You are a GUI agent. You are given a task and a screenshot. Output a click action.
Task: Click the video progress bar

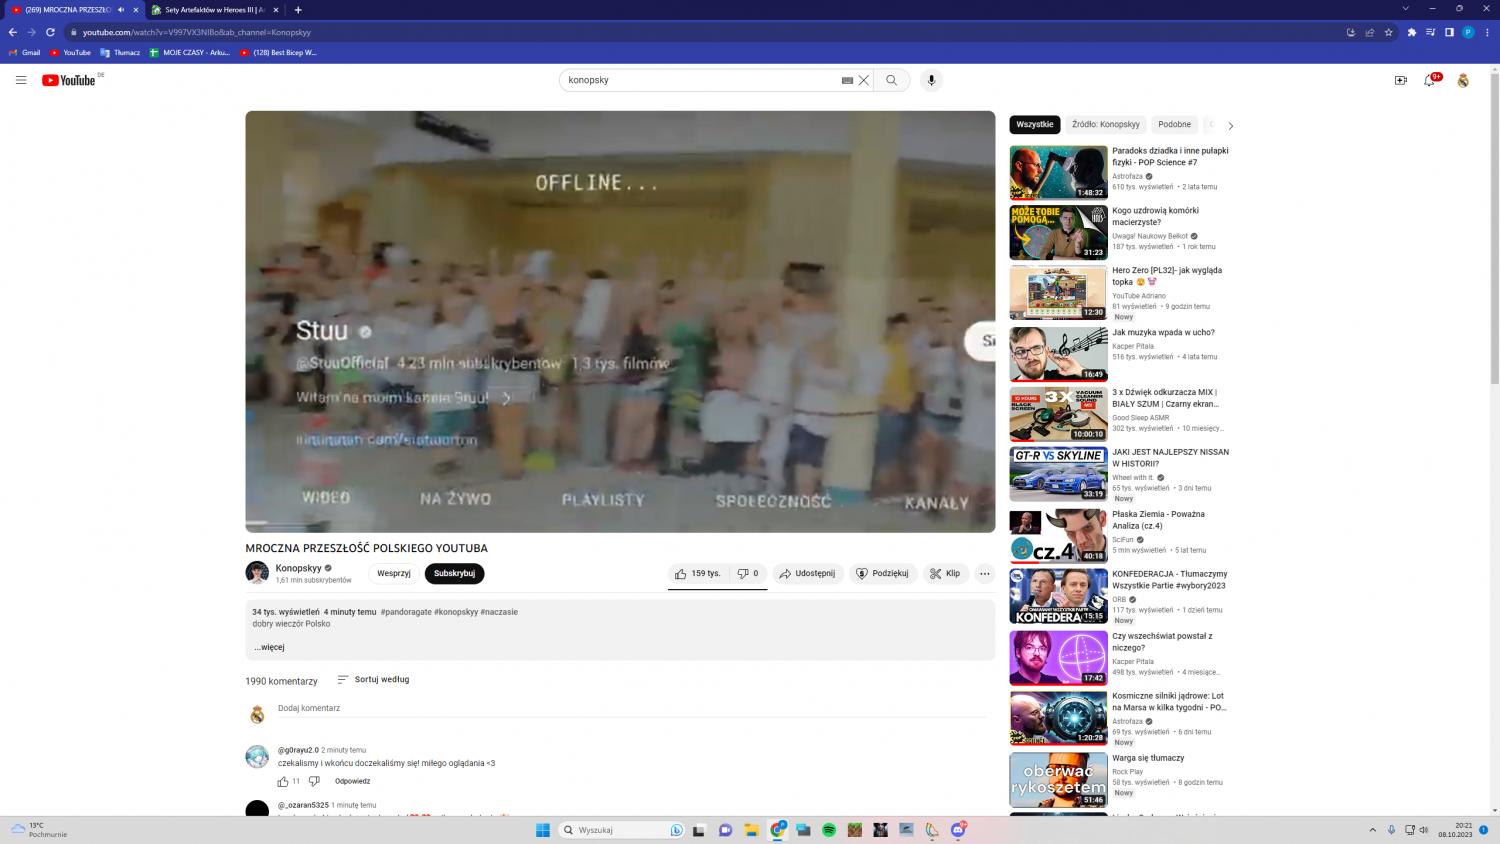620,524
